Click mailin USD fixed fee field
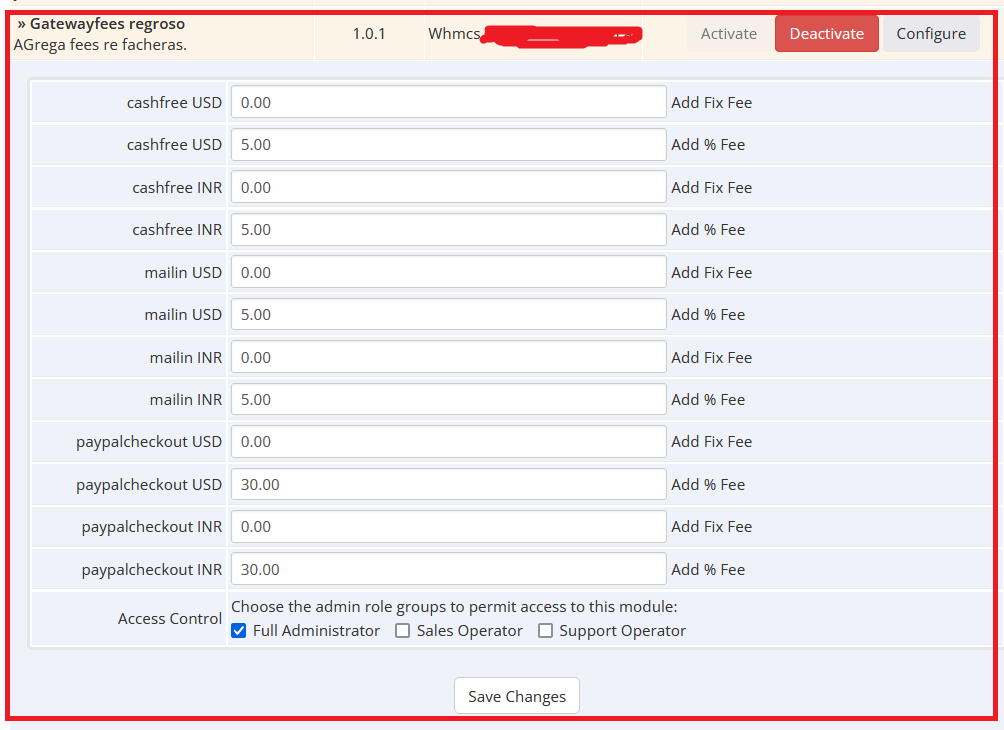The image size is (1004, 730). [x=448, y=272]
